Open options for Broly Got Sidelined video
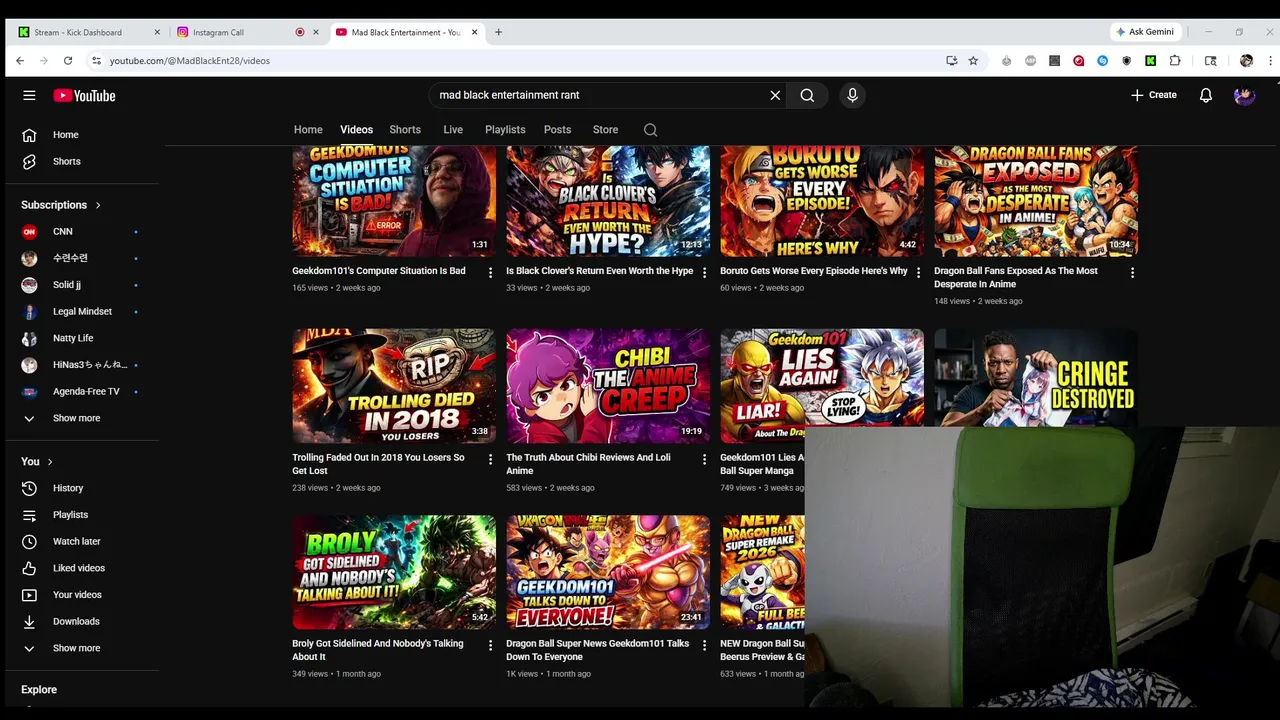Screen dimensions: 1280x720 tap(490, 645)
